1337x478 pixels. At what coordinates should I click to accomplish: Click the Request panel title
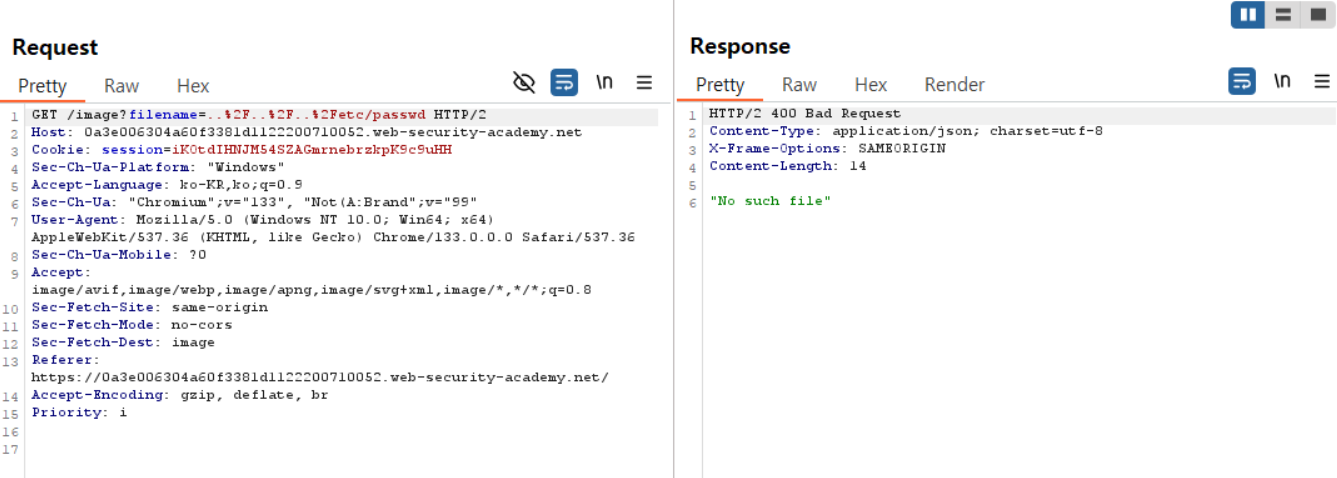(55, 47)
